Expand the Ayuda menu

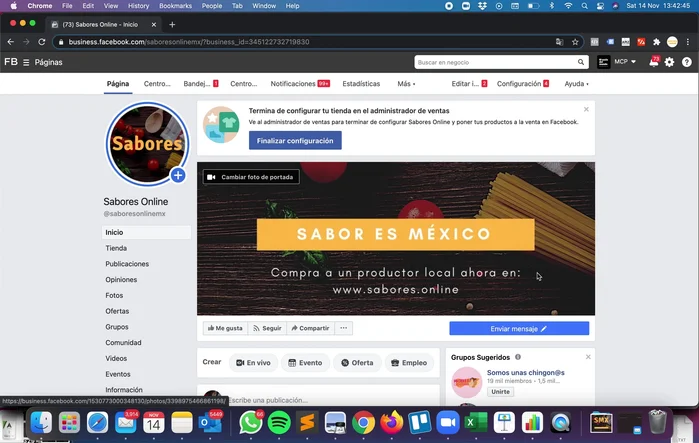576,84
